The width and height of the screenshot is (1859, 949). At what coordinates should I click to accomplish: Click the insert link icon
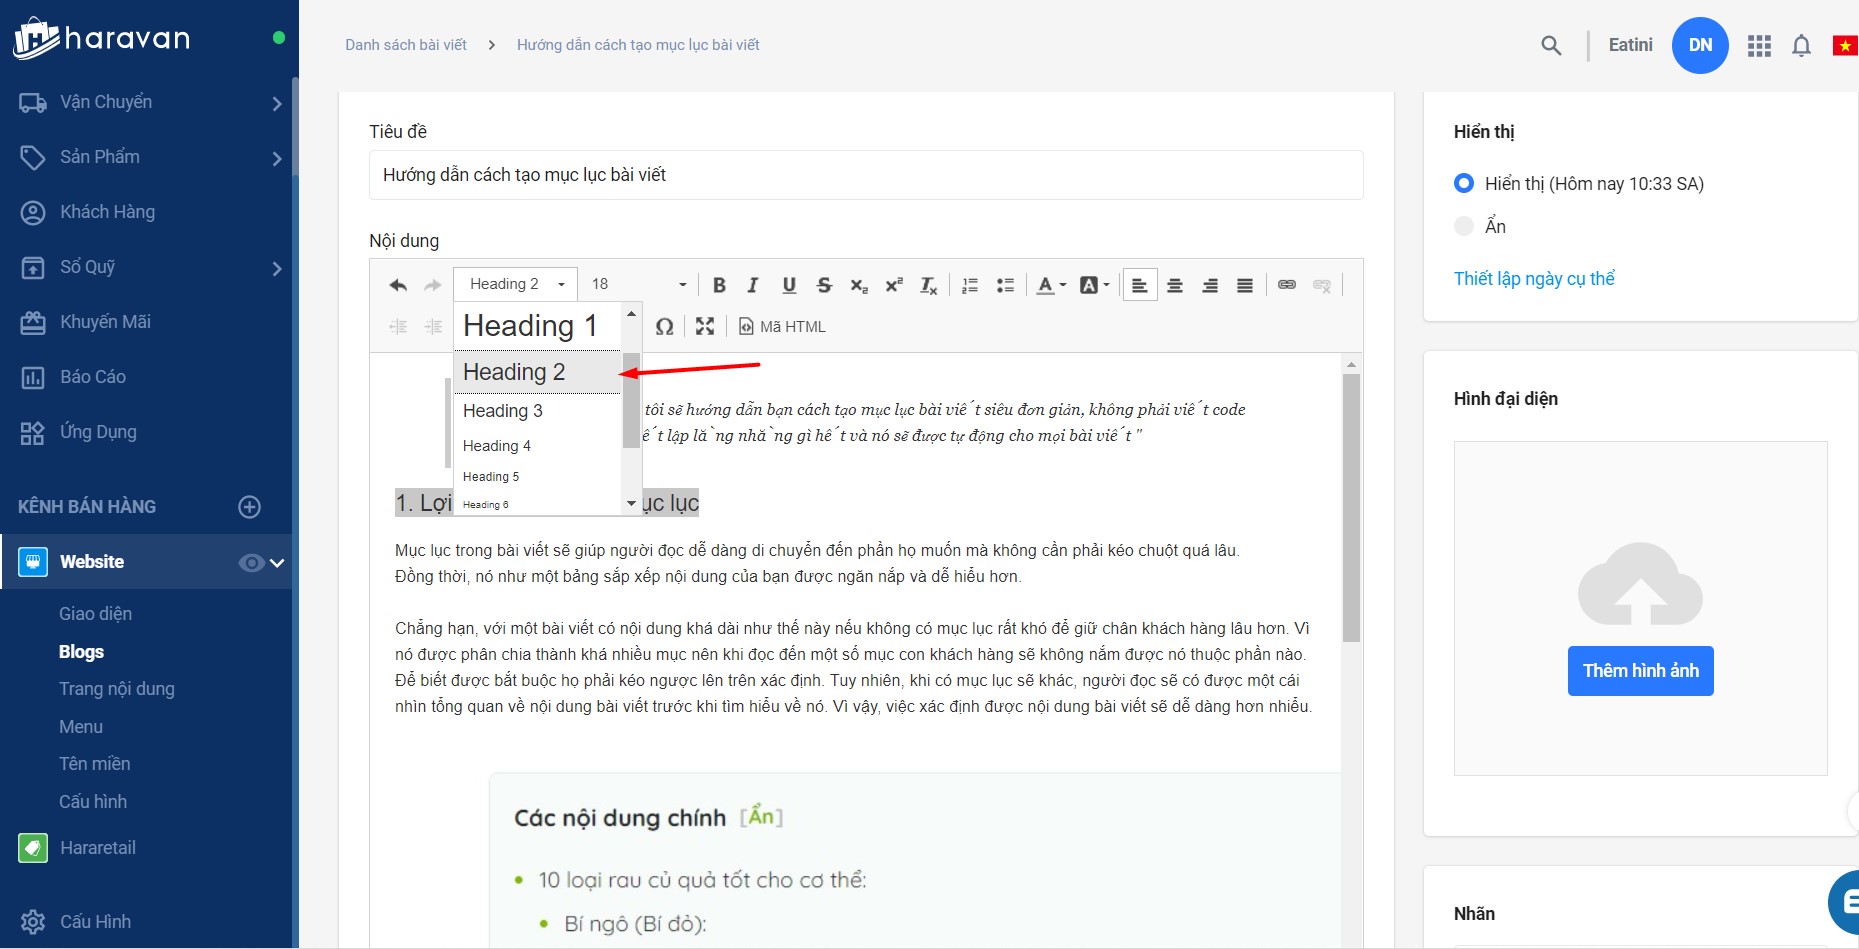(1287, 285)
